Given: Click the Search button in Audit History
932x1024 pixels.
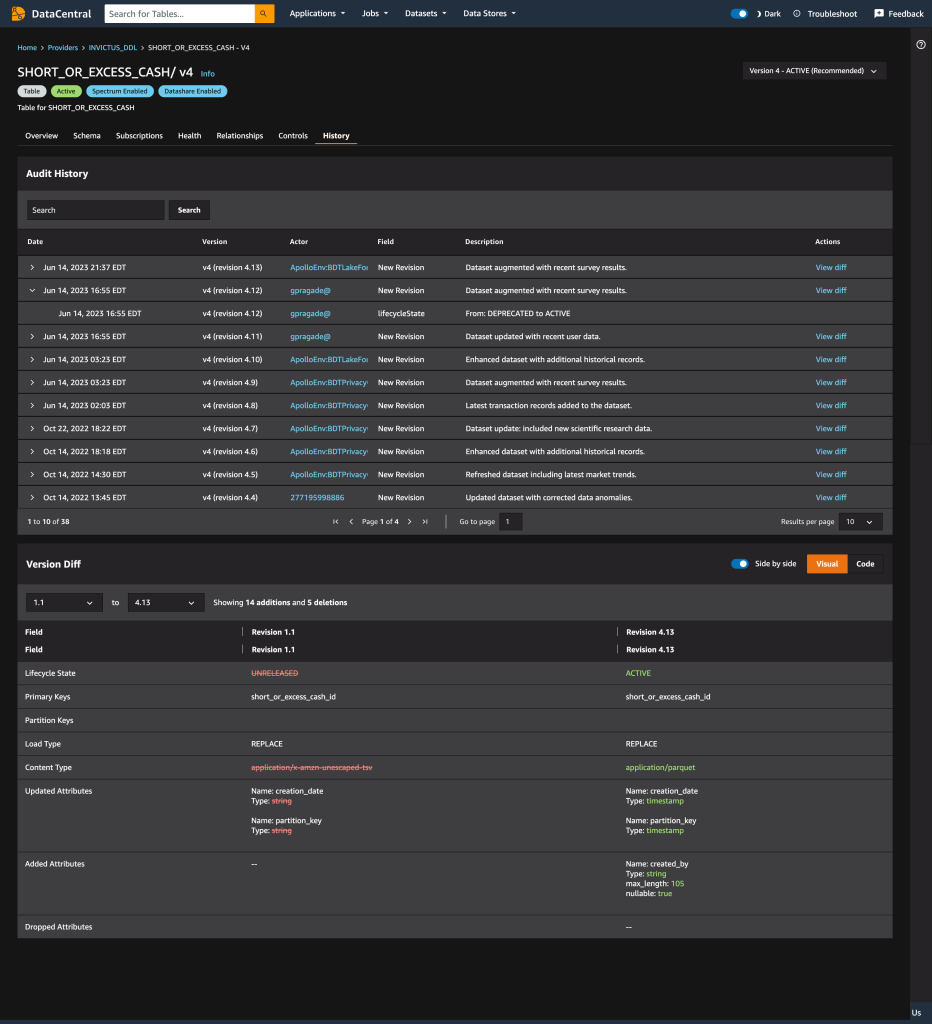Looking at the screenshot, I should point(189,210).
